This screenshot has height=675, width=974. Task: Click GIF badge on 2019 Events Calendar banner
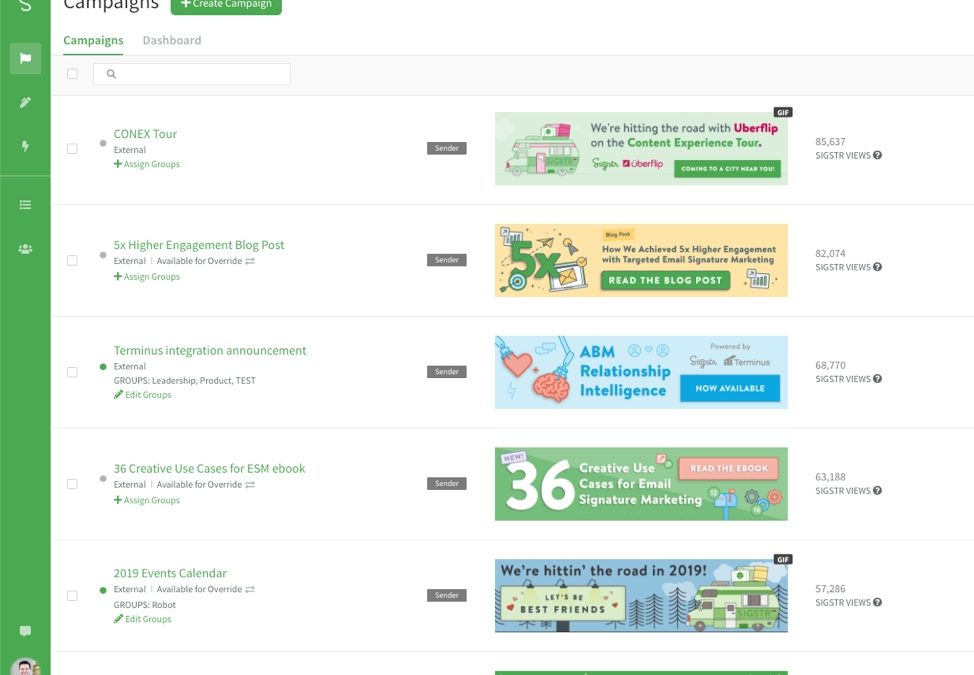click(x=783, y=559)
